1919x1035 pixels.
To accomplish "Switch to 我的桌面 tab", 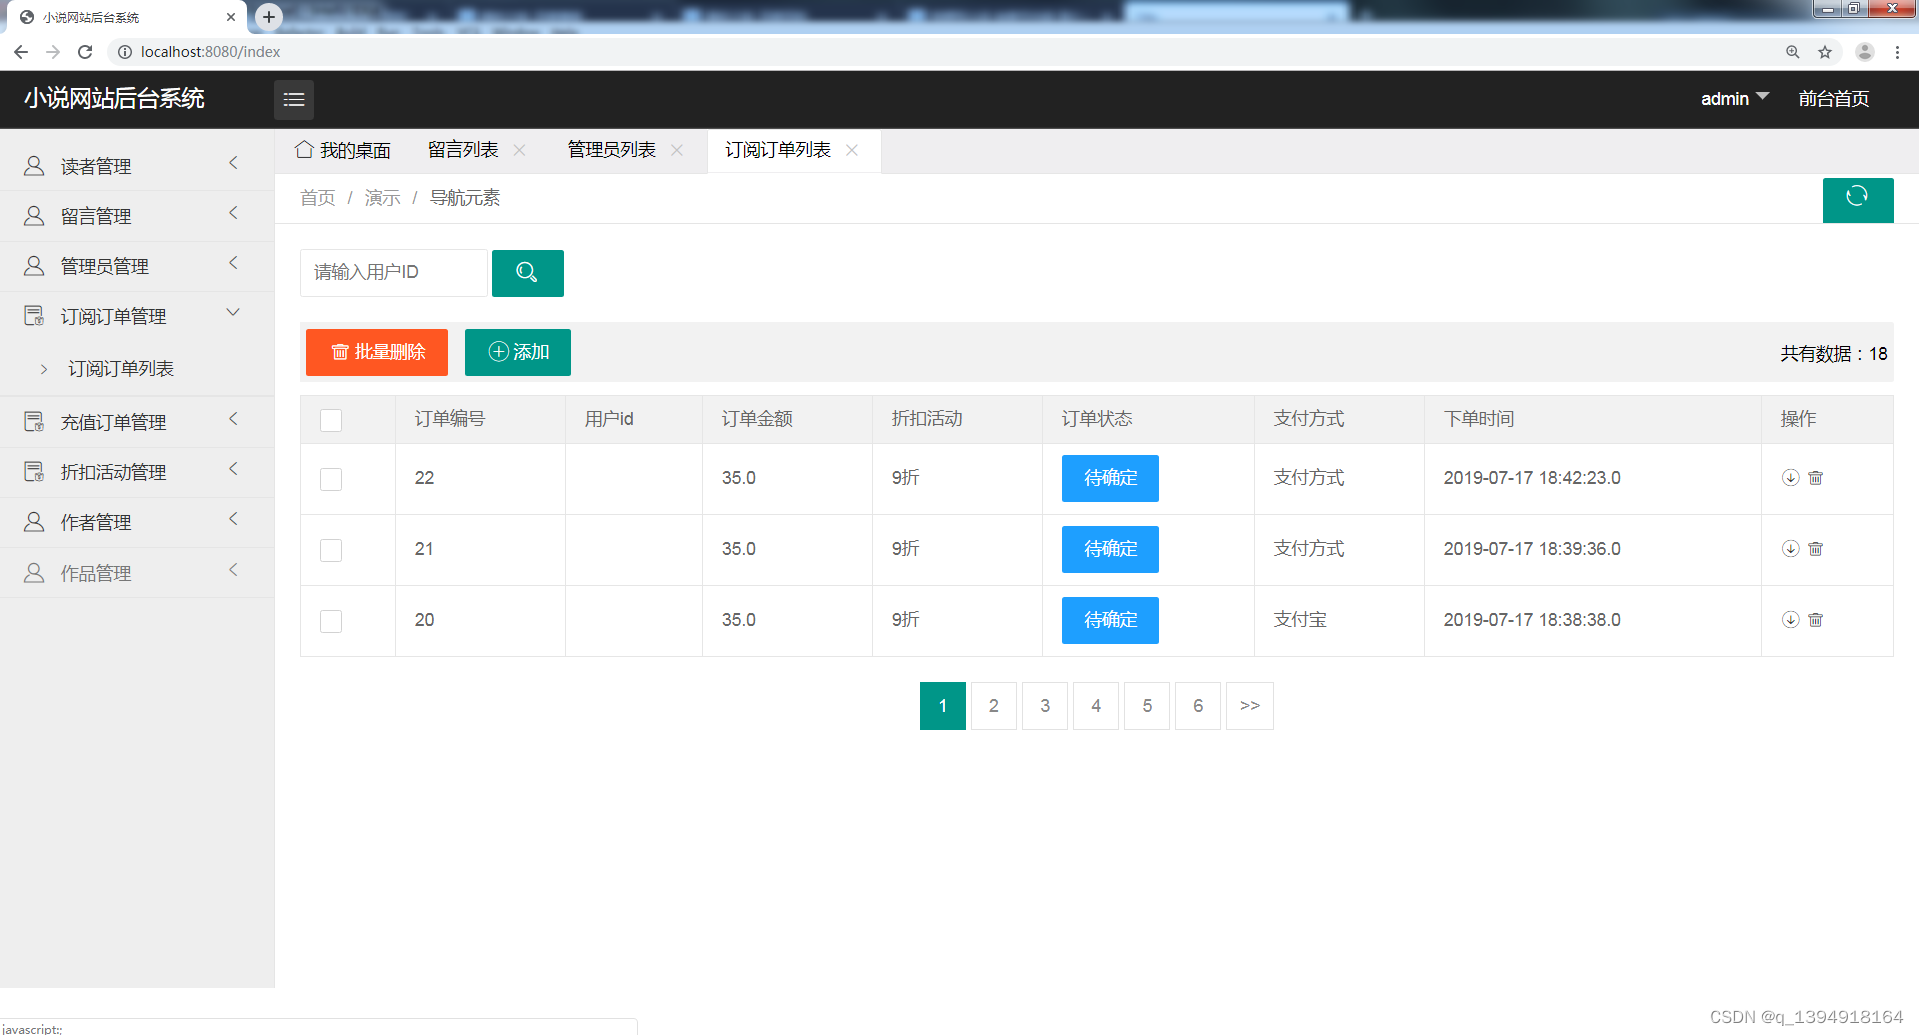I will [343, 150].
